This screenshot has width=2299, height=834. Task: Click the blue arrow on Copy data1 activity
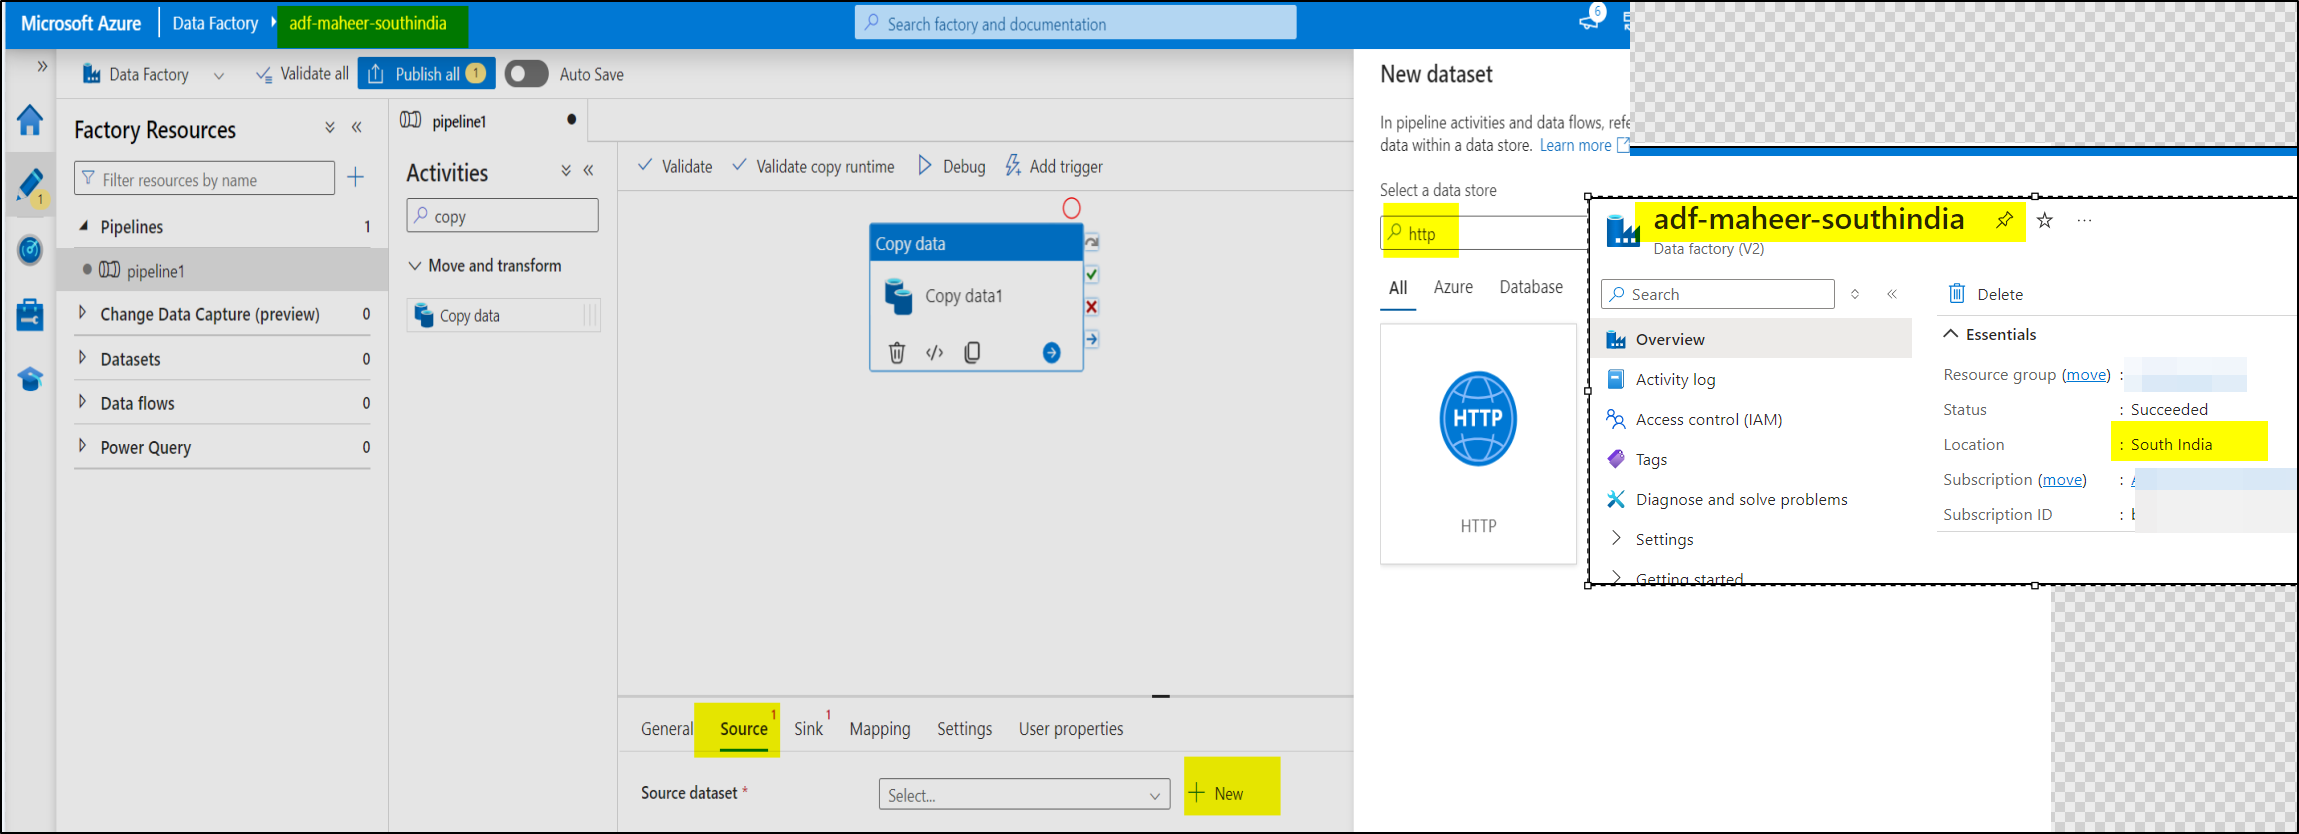pos(1052,352)
